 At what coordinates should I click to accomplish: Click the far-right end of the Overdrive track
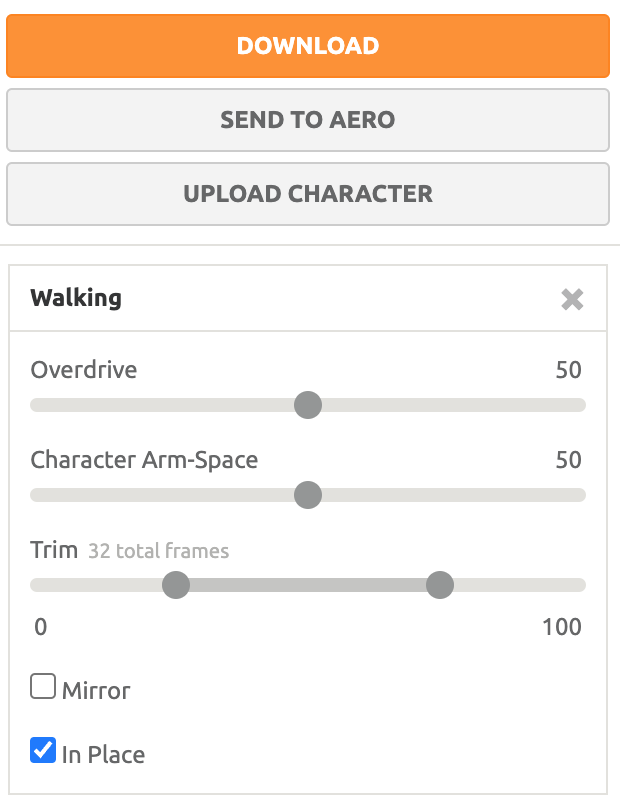tap(578, 405)
